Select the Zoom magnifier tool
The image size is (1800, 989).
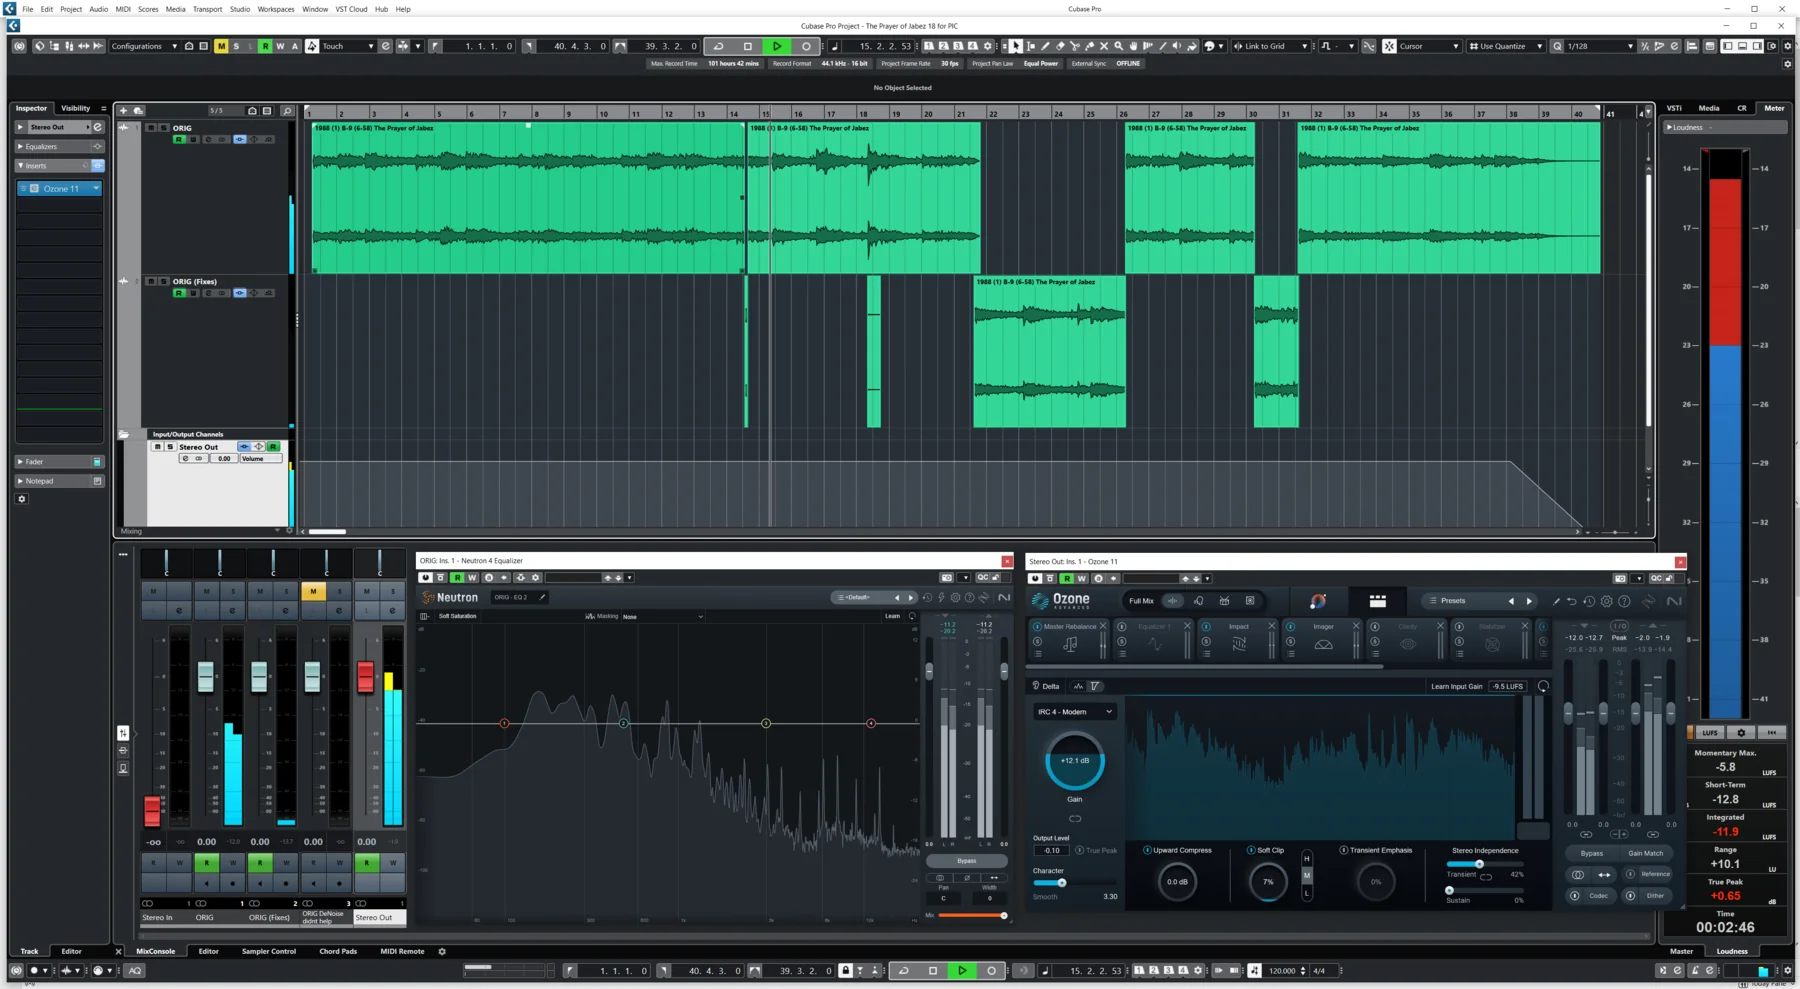click(1118, 46)
